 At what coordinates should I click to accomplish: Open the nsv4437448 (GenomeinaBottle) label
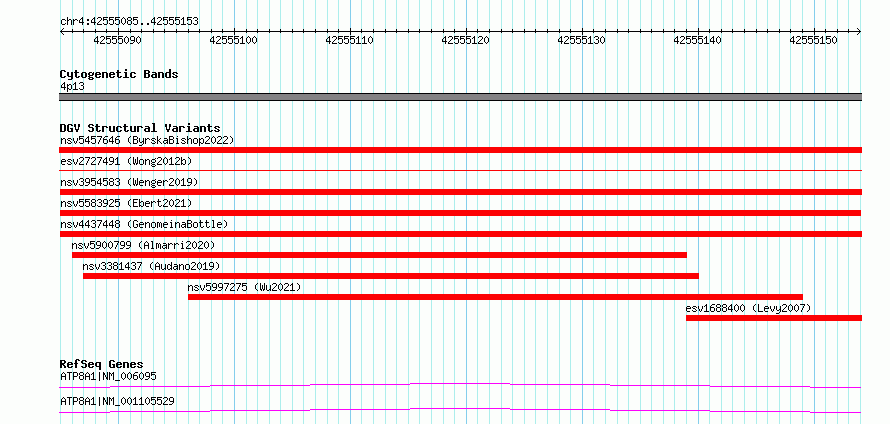[x=144, y=224]
